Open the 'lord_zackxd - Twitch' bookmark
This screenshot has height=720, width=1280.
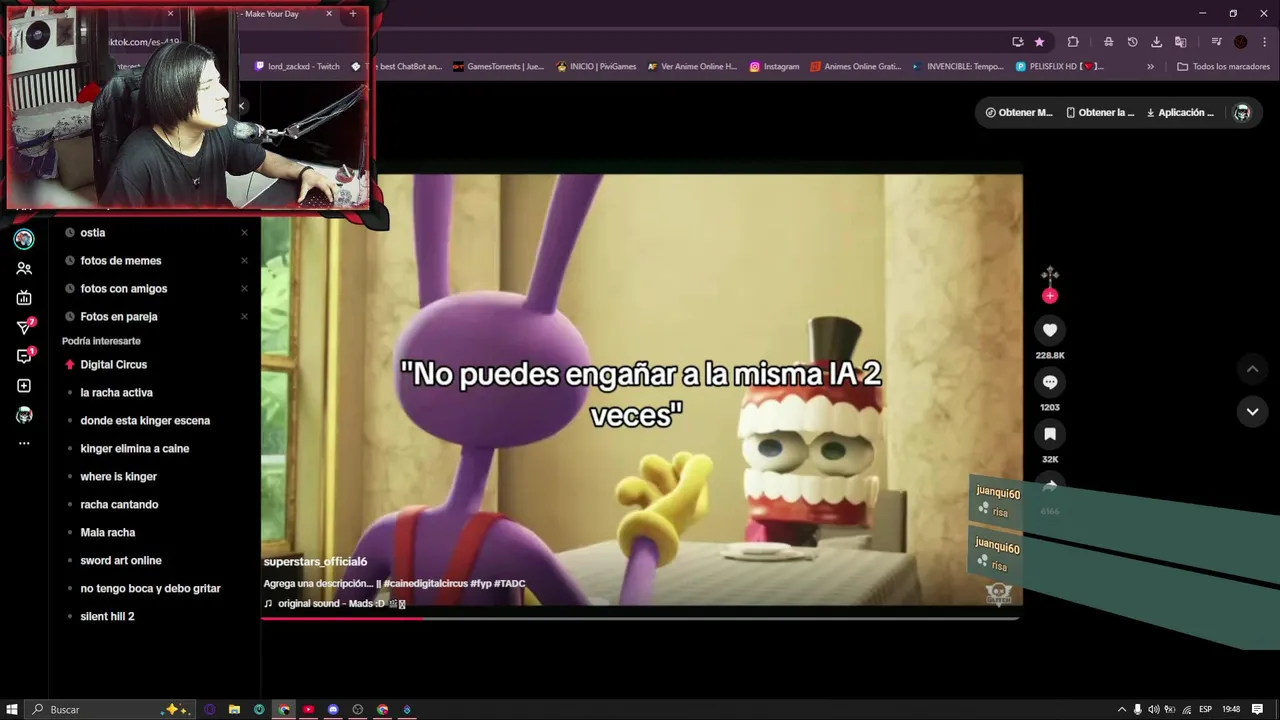(297, 67)
